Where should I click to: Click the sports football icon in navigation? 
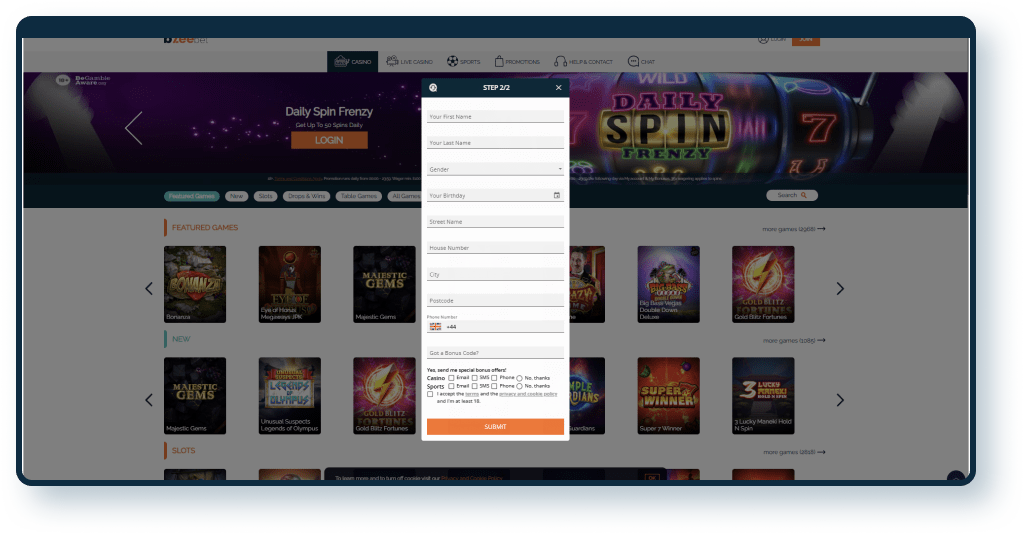click(x=452, y=61)
